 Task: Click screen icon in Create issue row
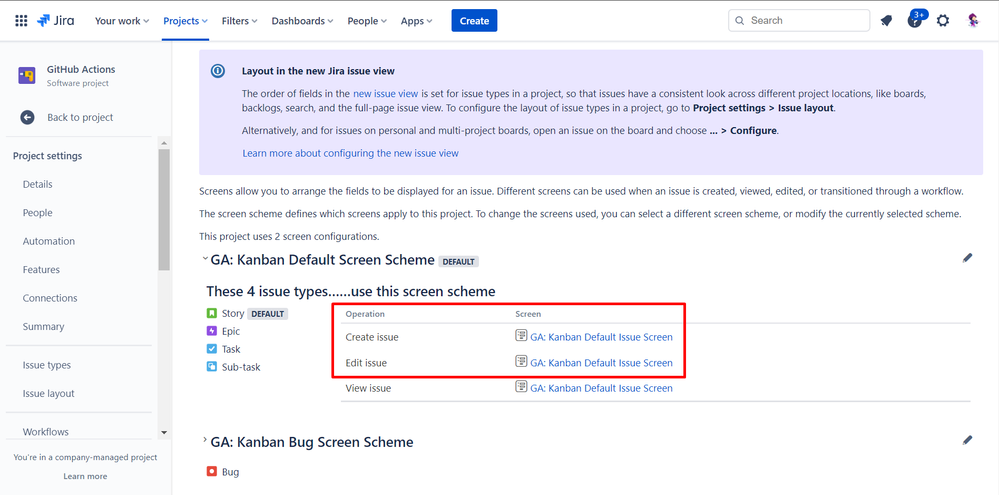click(521, 336)
